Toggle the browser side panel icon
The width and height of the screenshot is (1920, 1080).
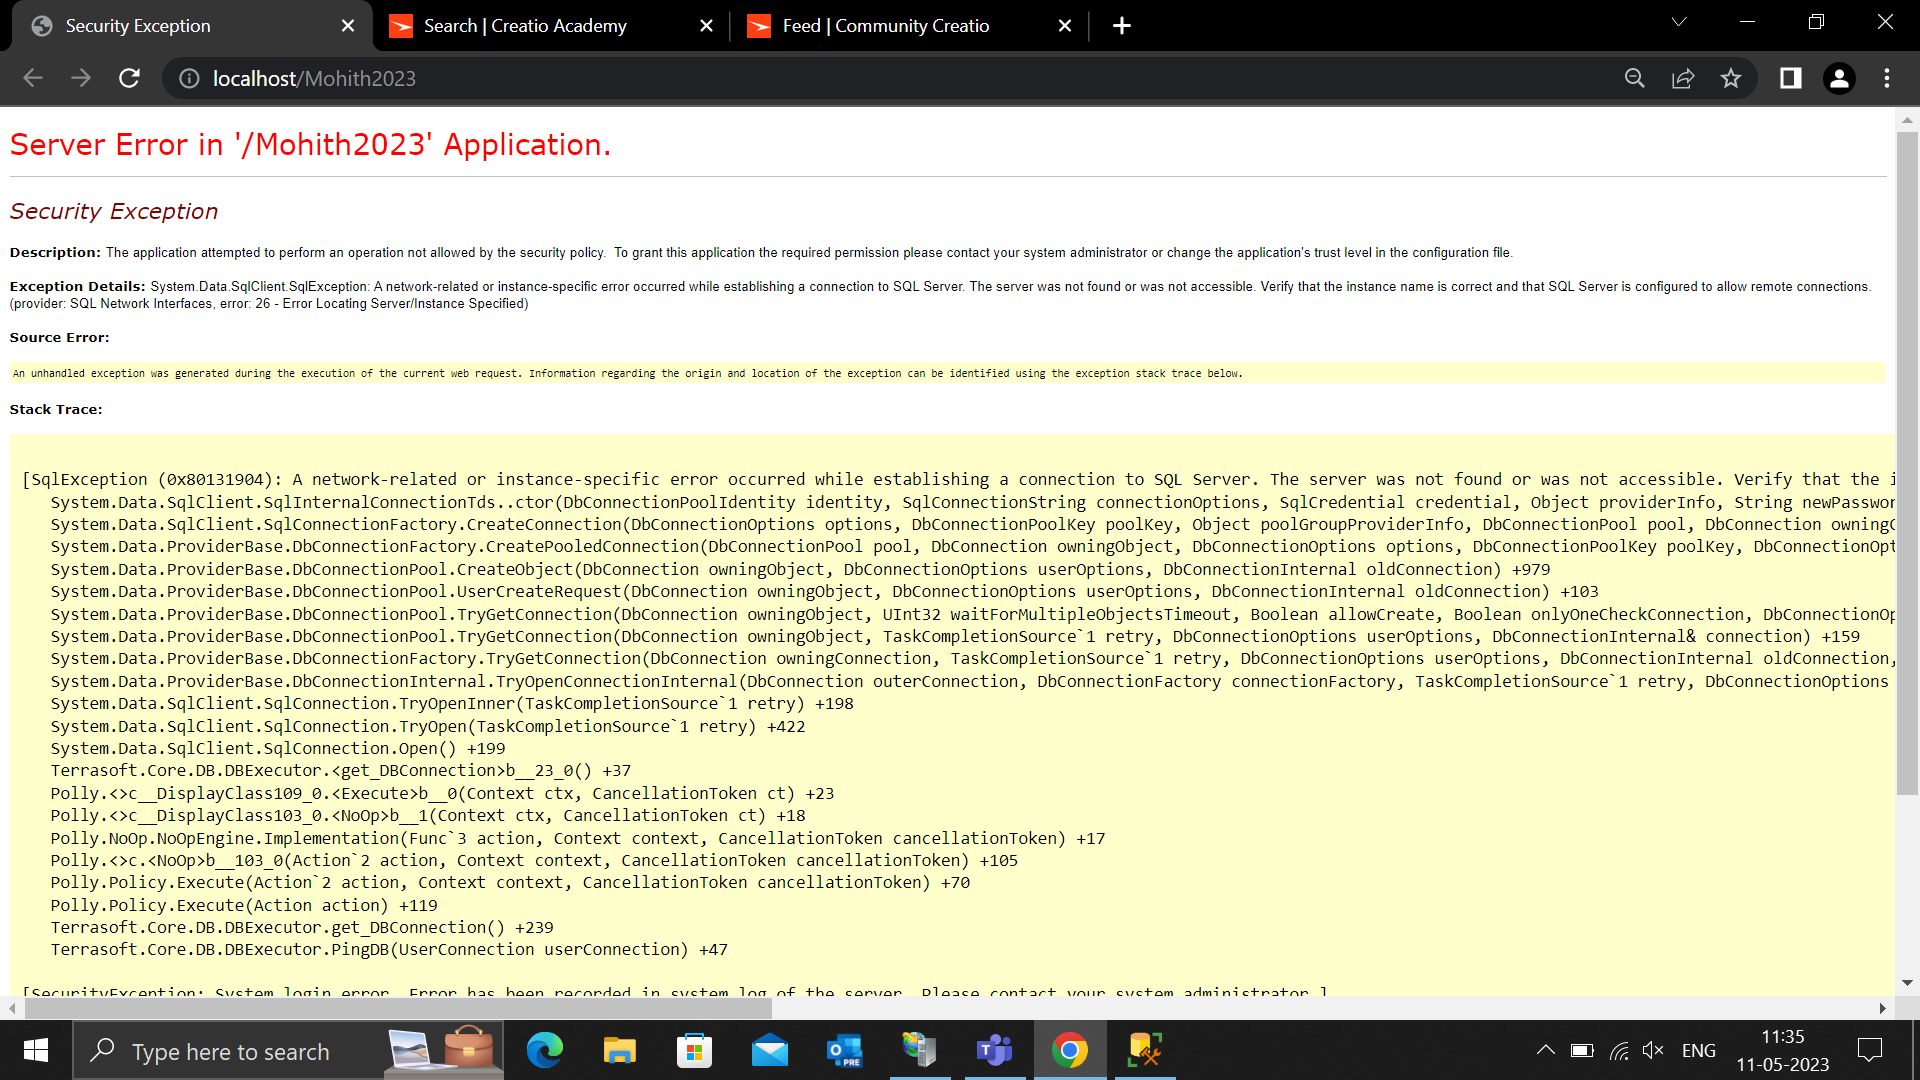pyautogui.click(x=1790, y=78)
